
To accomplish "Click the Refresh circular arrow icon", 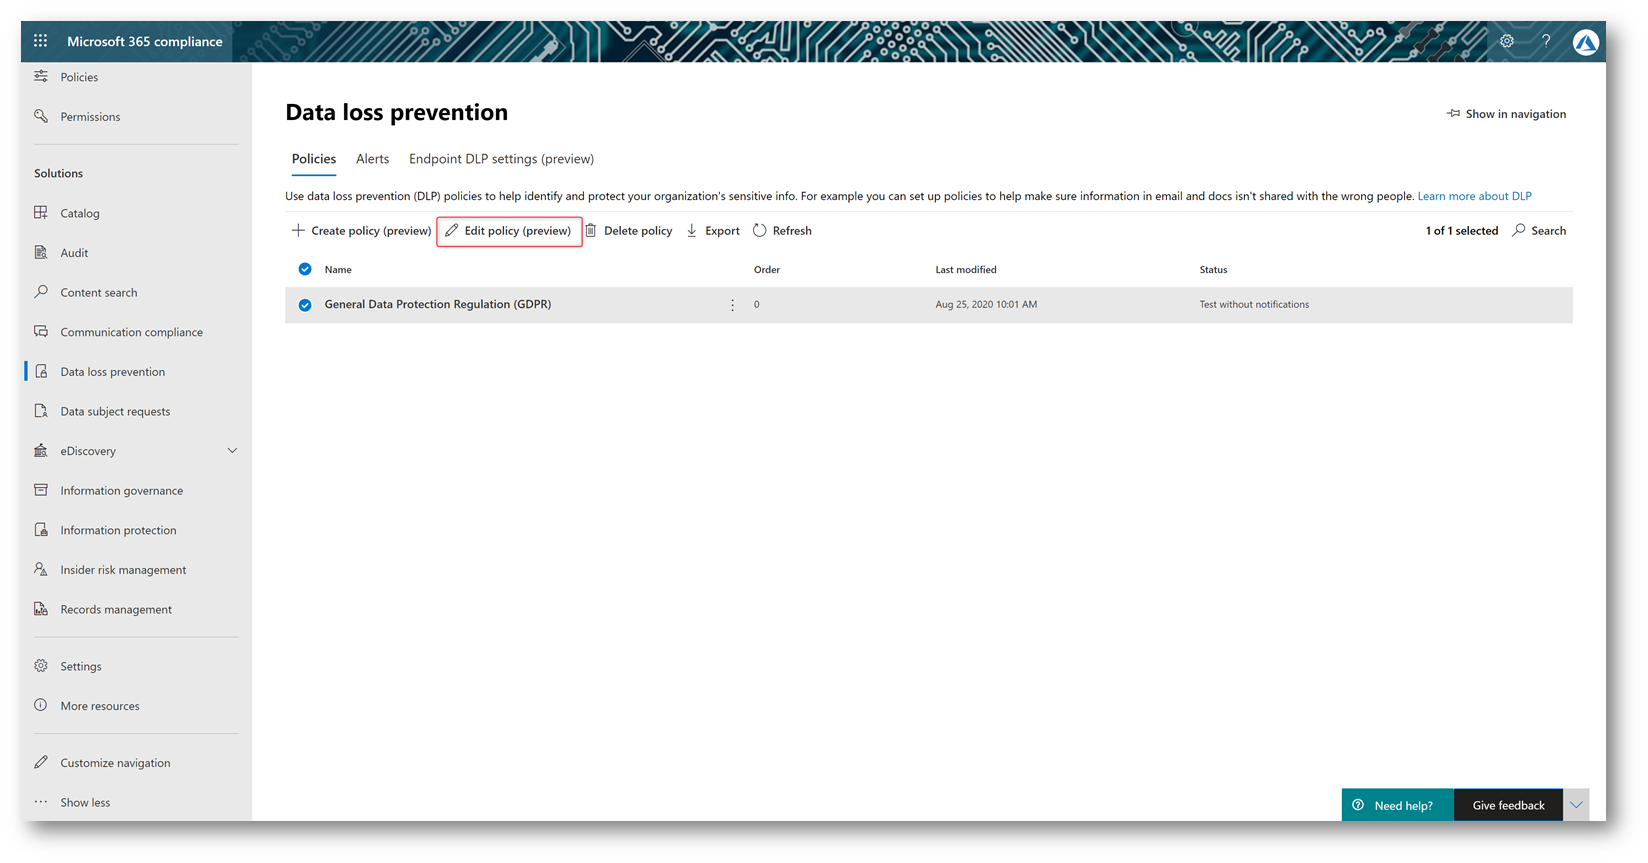I will click(760, 230).
